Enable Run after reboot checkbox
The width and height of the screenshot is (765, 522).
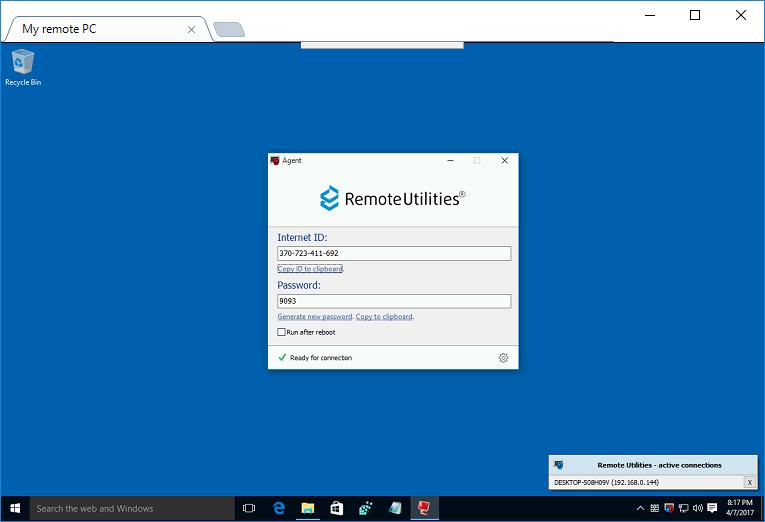coord(282,332)
